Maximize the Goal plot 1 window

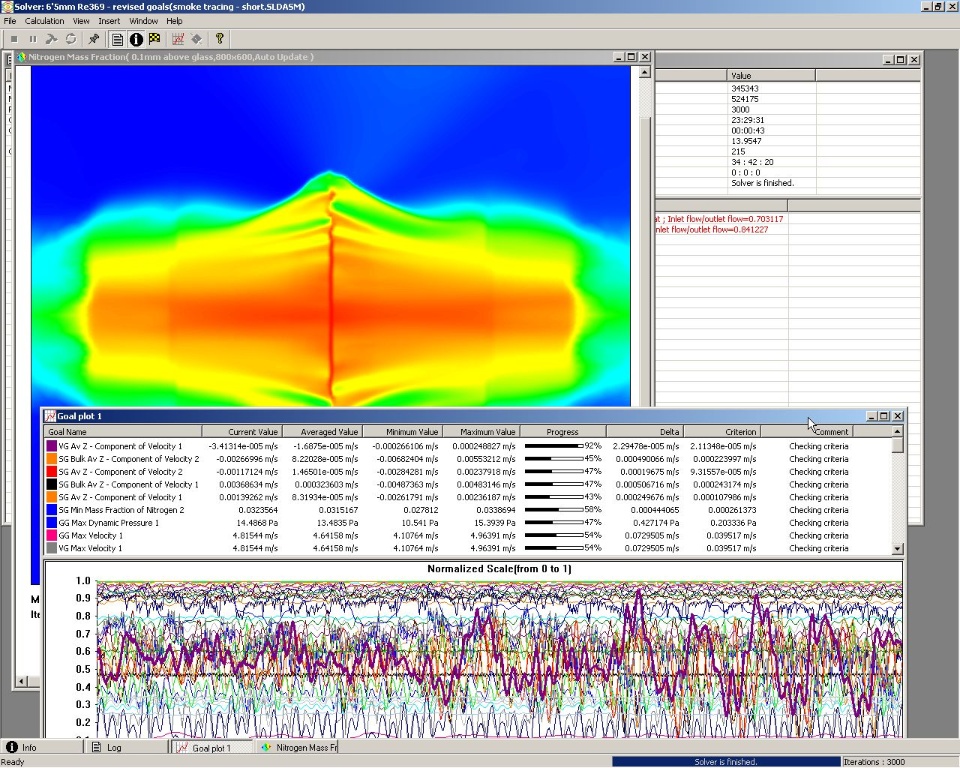tap(884, 416)
